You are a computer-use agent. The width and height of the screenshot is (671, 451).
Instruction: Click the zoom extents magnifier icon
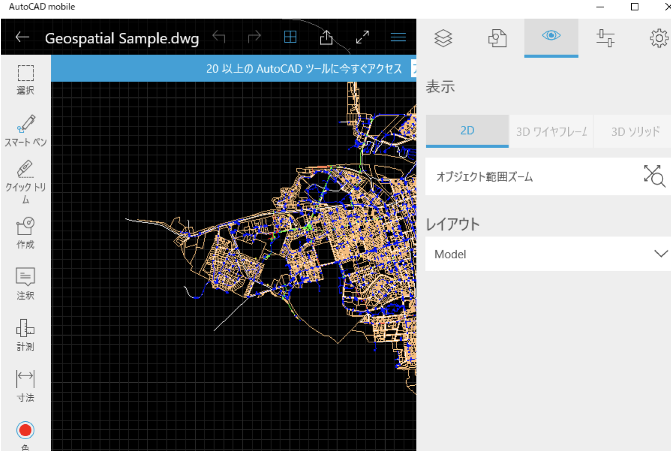point(654,176)
